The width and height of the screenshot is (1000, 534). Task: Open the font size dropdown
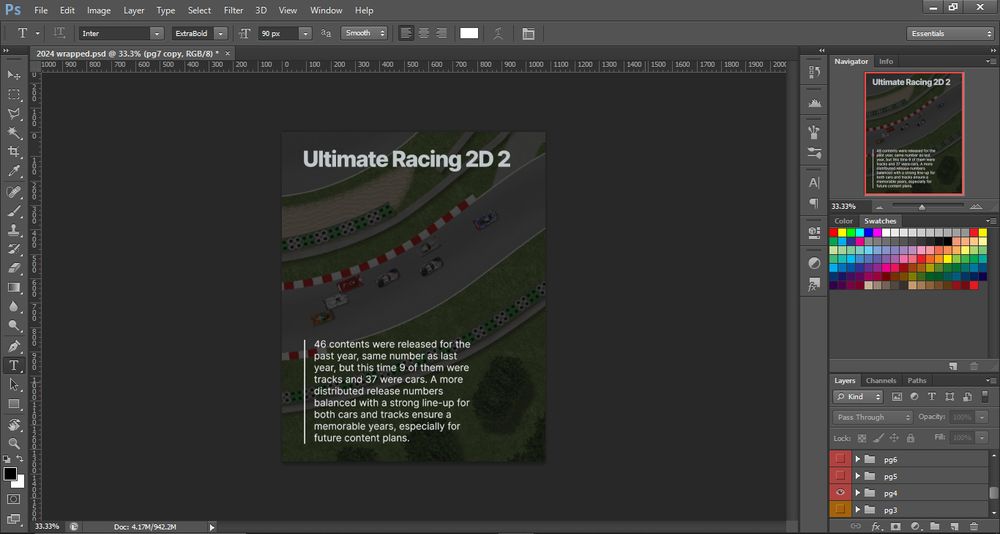(305, 34)
